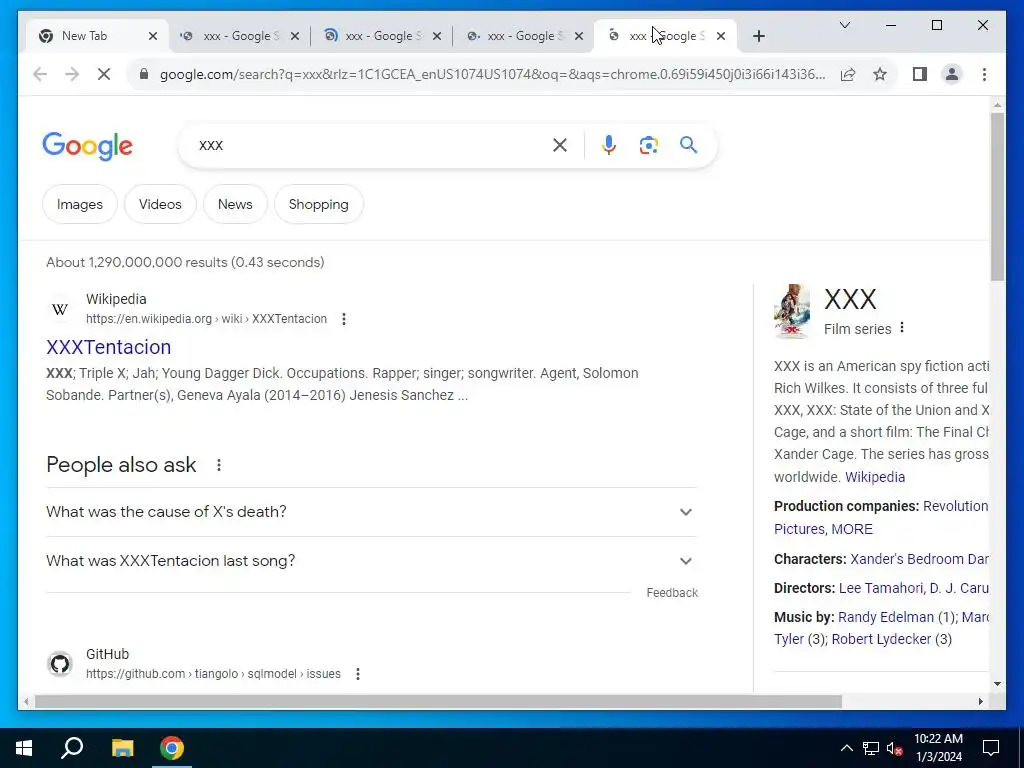Viewport: 1024px width, 768px height.
Task: Open more options for XXX film series panel
Action: (902, 328)
